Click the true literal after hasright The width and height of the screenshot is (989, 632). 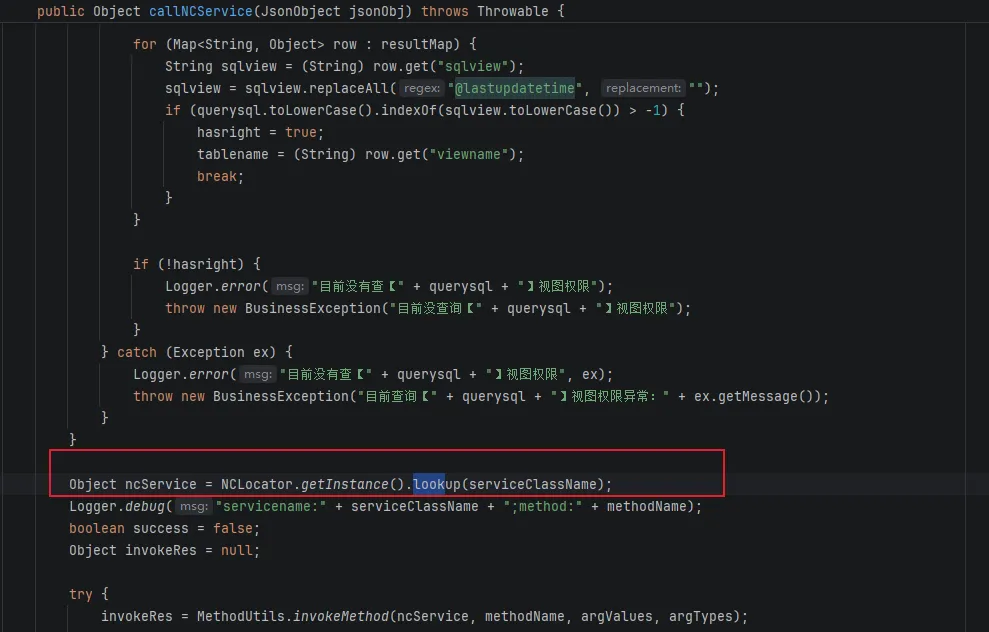point(301,132)
